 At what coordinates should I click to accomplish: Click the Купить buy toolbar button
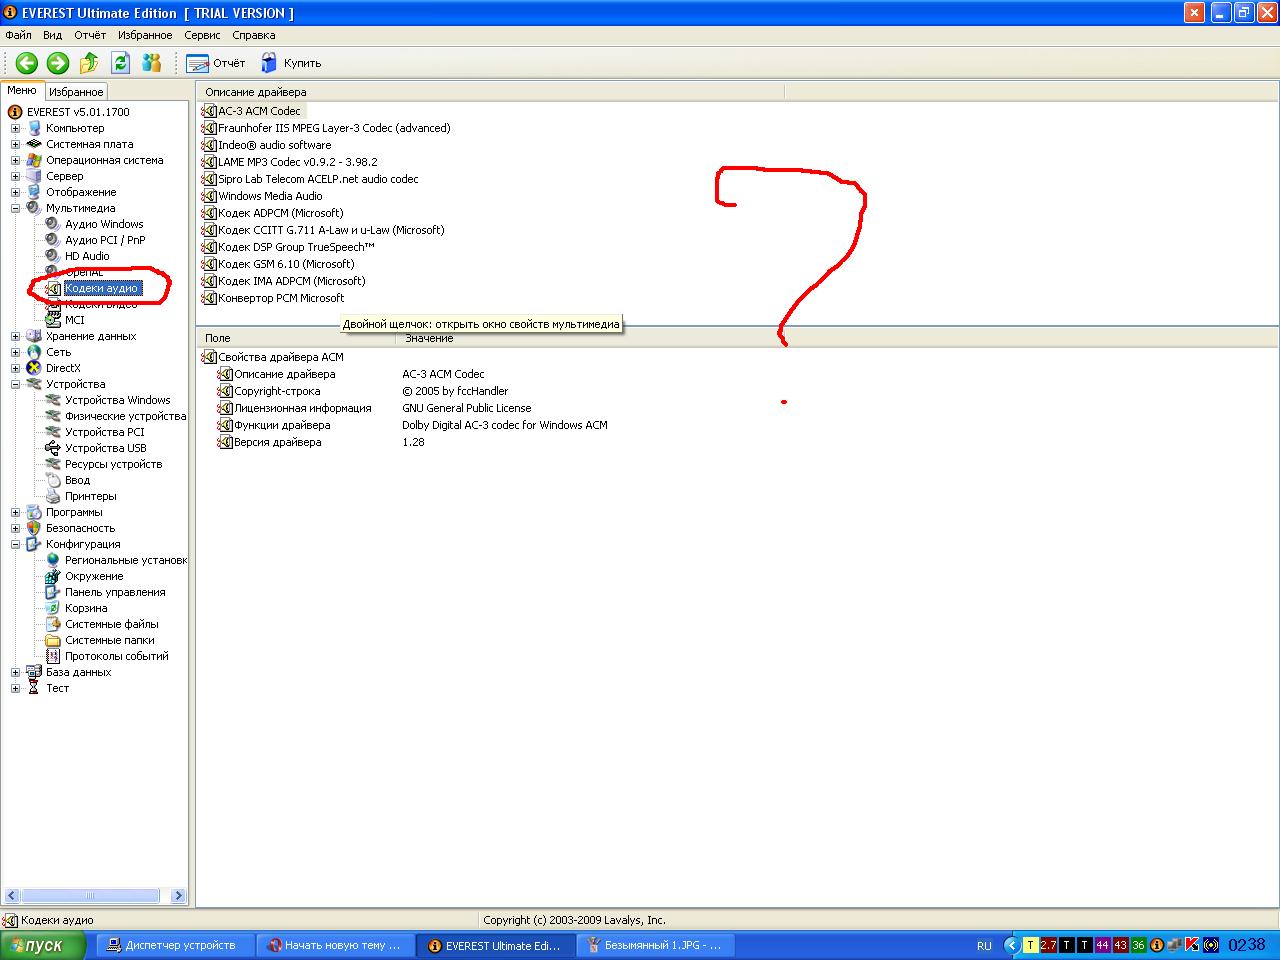tap(291, 63)
